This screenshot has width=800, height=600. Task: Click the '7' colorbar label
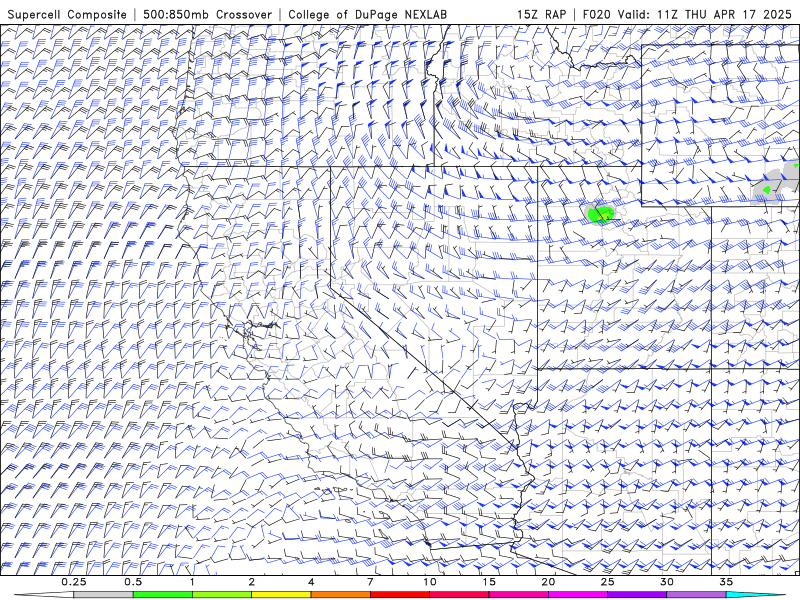(370, 582)
